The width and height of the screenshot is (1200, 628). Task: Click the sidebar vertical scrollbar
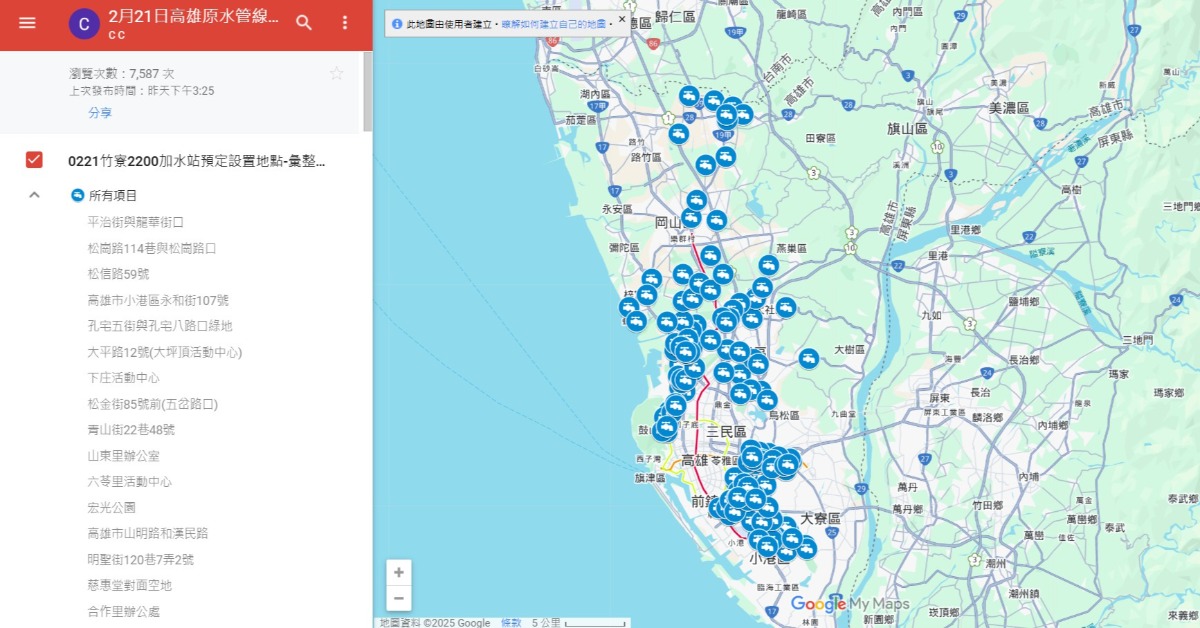(x=367, y=90)
